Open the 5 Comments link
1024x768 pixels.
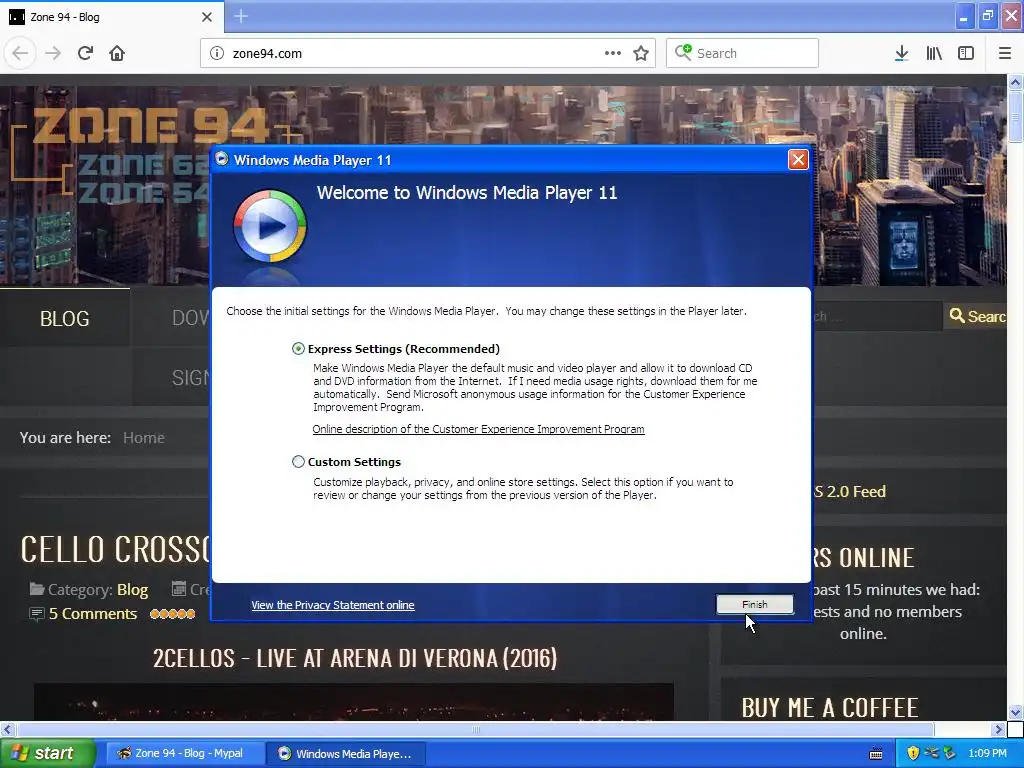tap(93, 614)
